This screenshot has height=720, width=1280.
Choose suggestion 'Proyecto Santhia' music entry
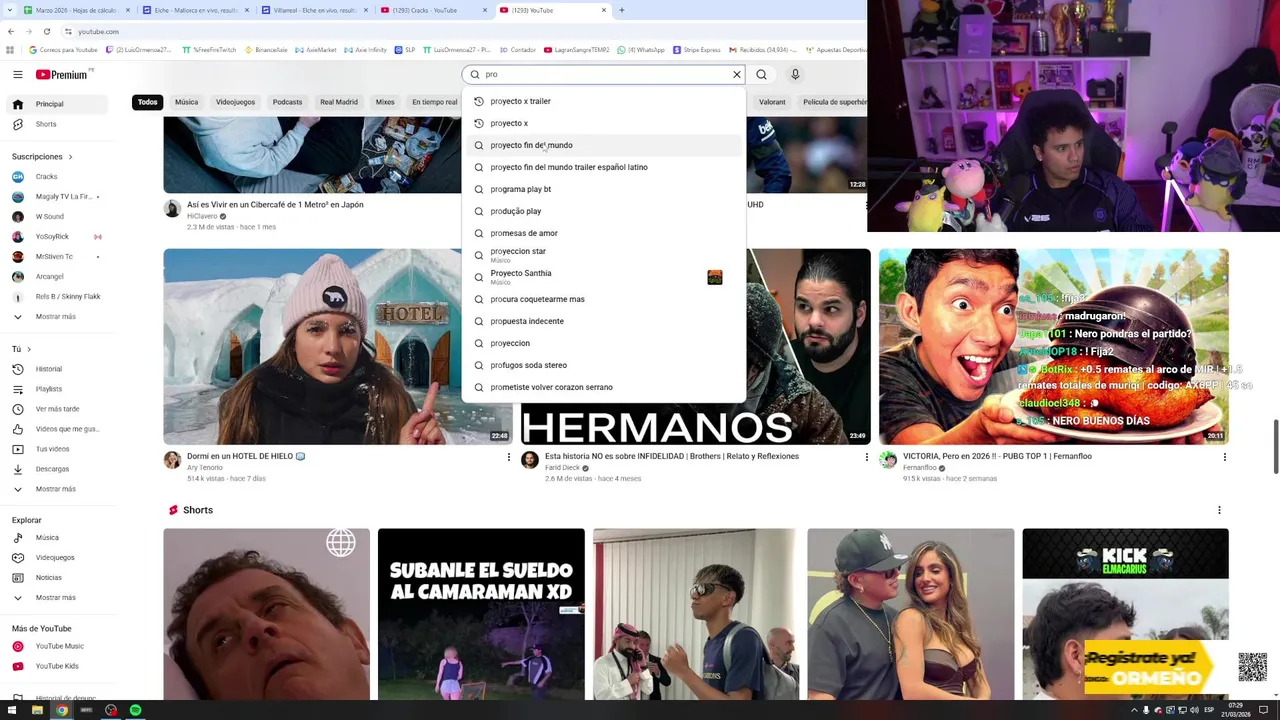(x=603, y=277)
